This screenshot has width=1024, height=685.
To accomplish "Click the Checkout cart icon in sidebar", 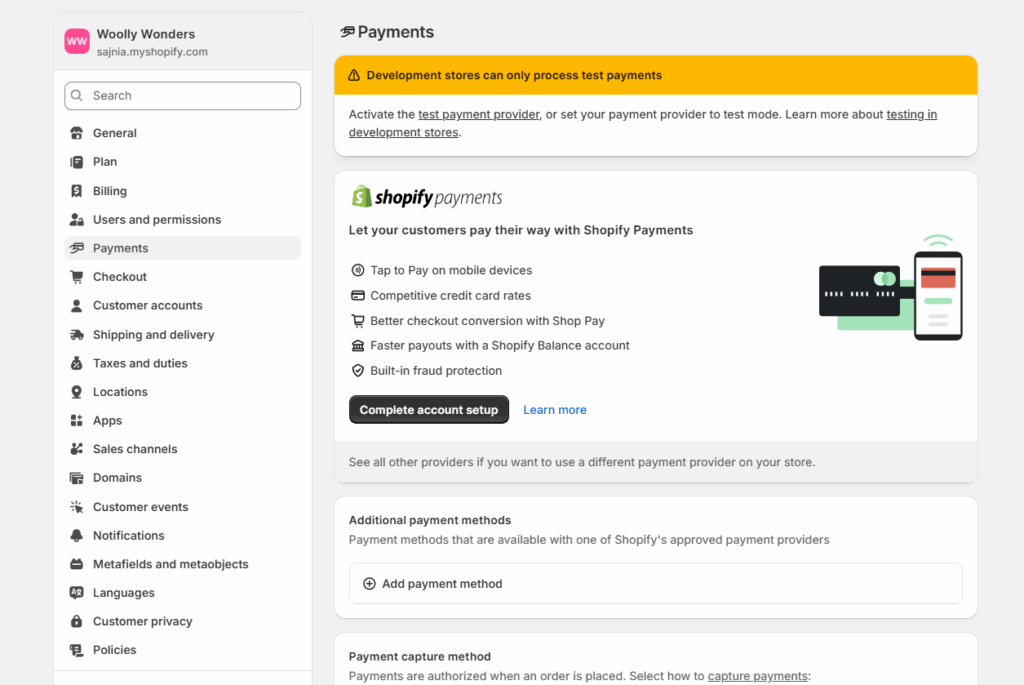I will point(77,277).
